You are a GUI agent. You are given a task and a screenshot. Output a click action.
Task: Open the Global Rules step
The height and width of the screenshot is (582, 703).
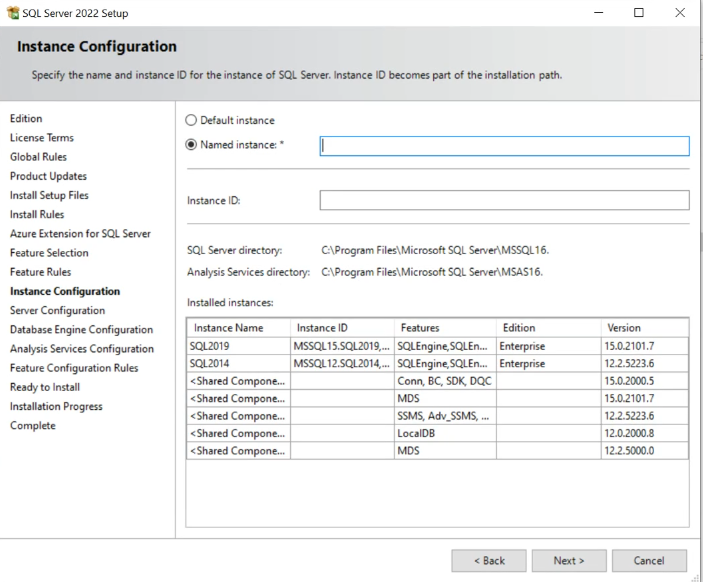(x=38, y=157)
